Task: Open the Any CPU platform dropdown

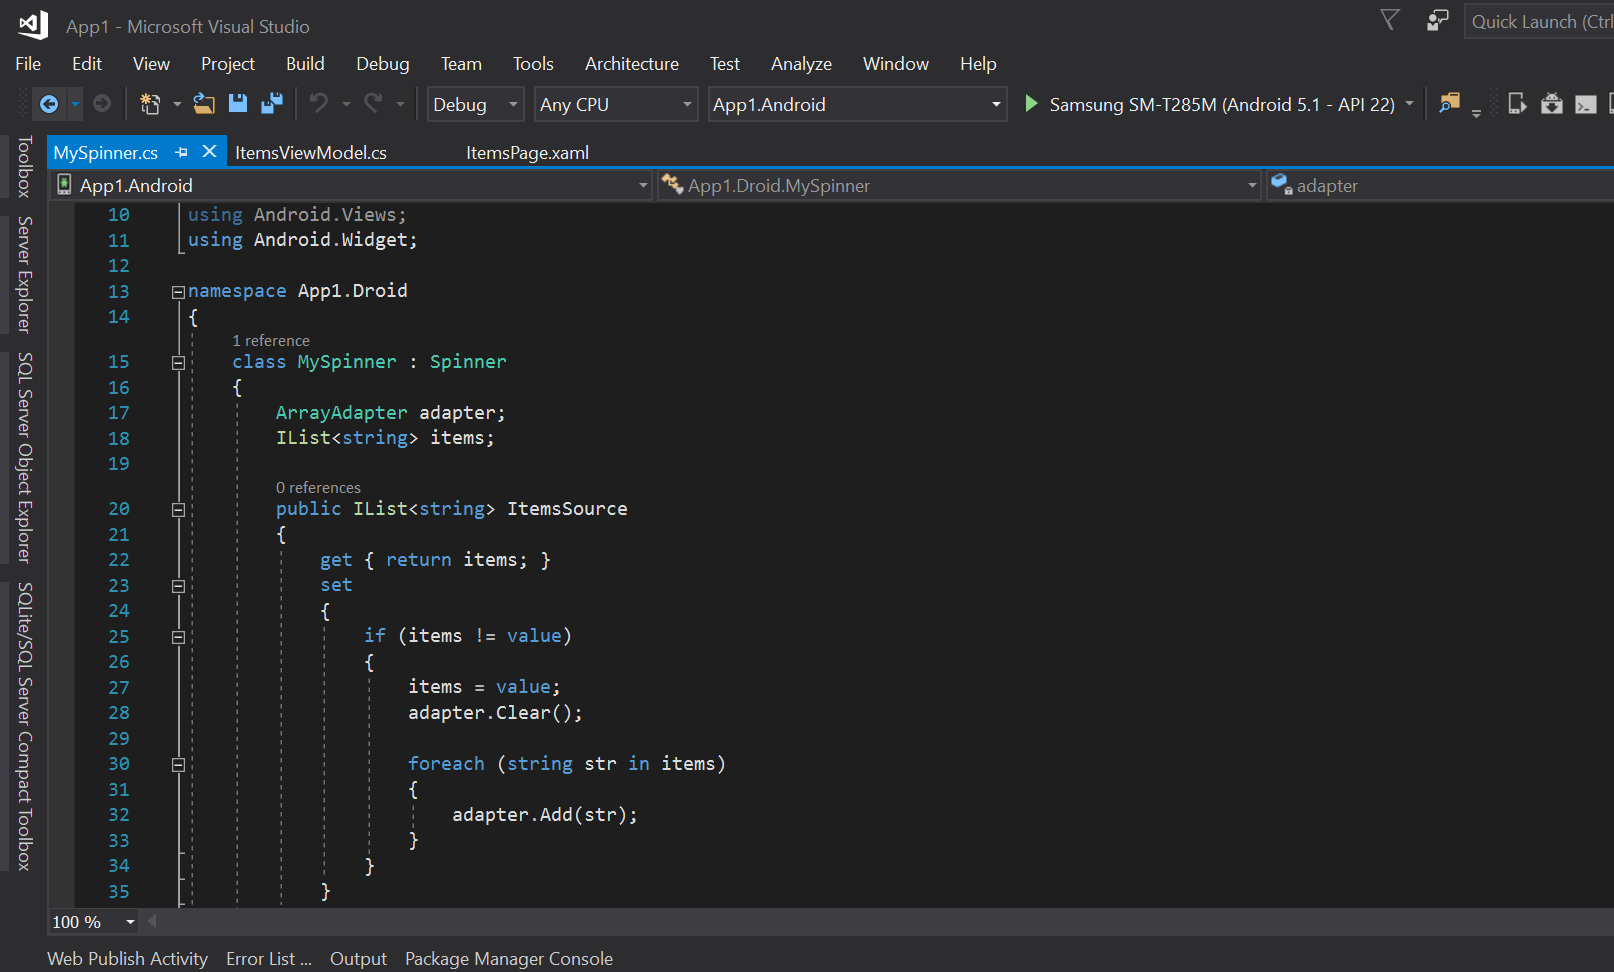Action: click(616, 104)
